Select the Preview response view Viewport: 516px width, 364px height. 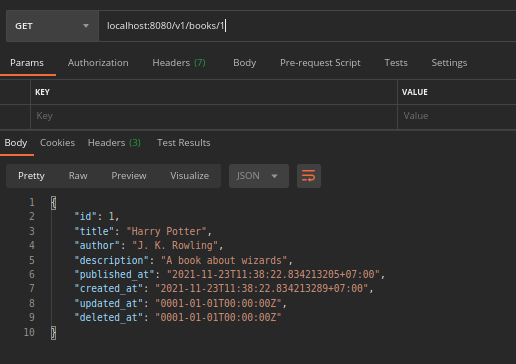(x=129, y=176)
